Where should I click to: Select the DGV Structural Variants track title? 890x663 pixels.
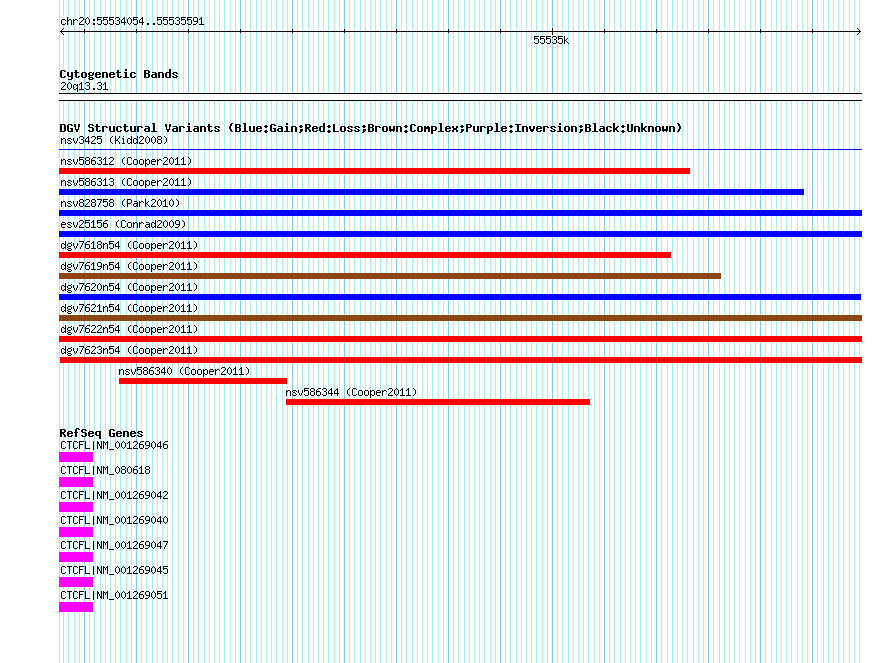click(371, 128)
